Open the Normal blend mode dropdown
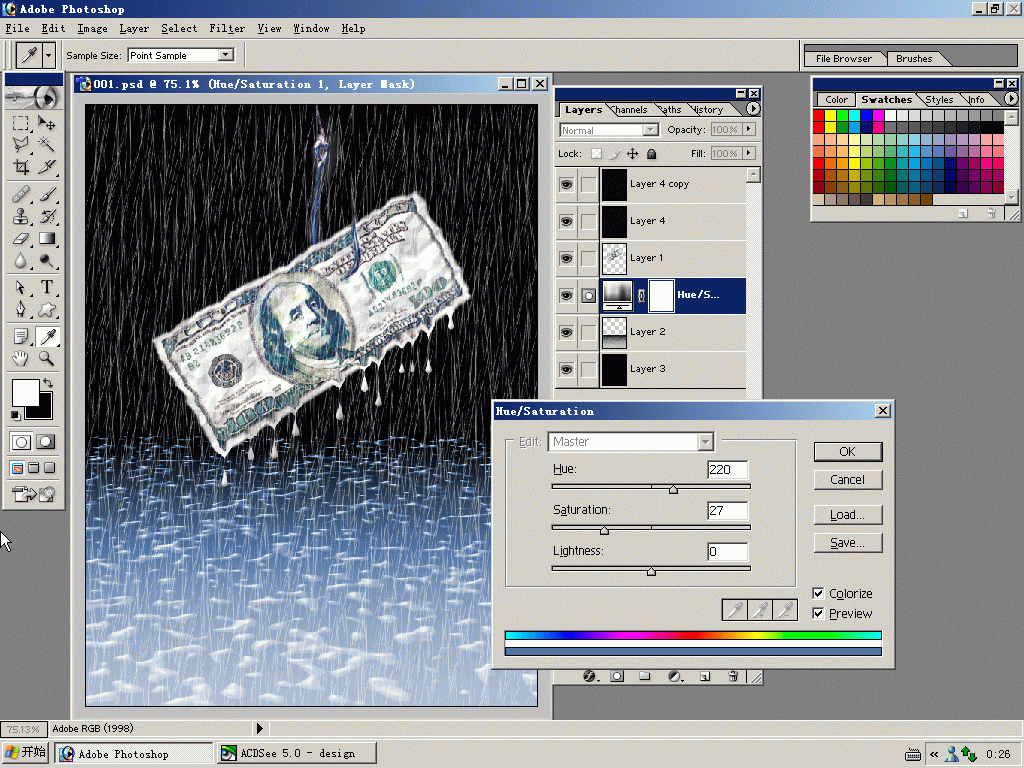Screen dimensions: 1024x768 [650, 130]
